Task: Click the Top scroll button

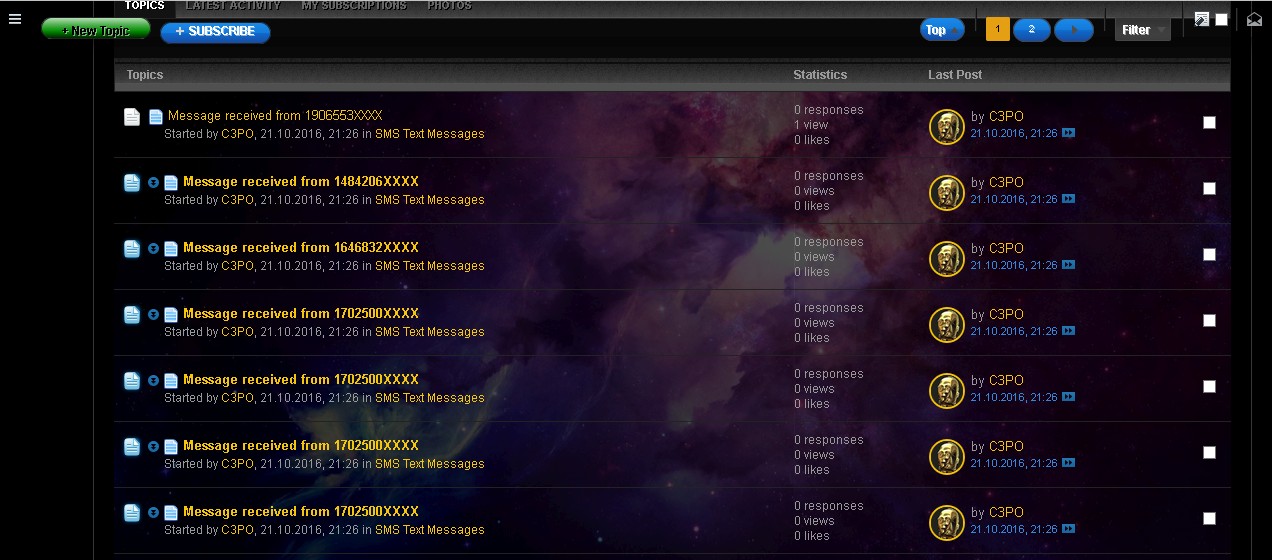Action: (942, 30)
